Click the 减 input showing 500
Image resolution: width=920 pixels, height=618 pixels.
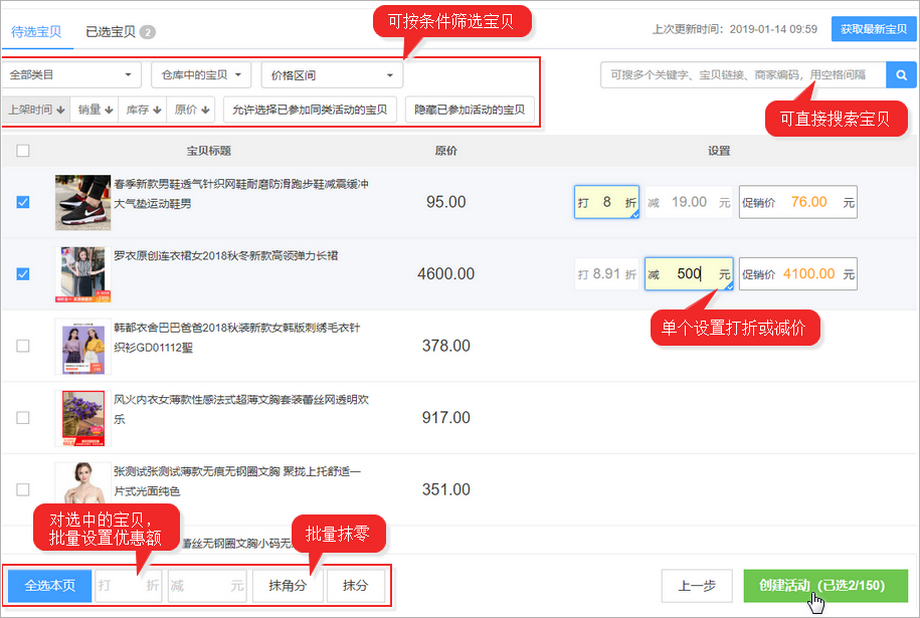pyautogui.click(x=686, y=273)
